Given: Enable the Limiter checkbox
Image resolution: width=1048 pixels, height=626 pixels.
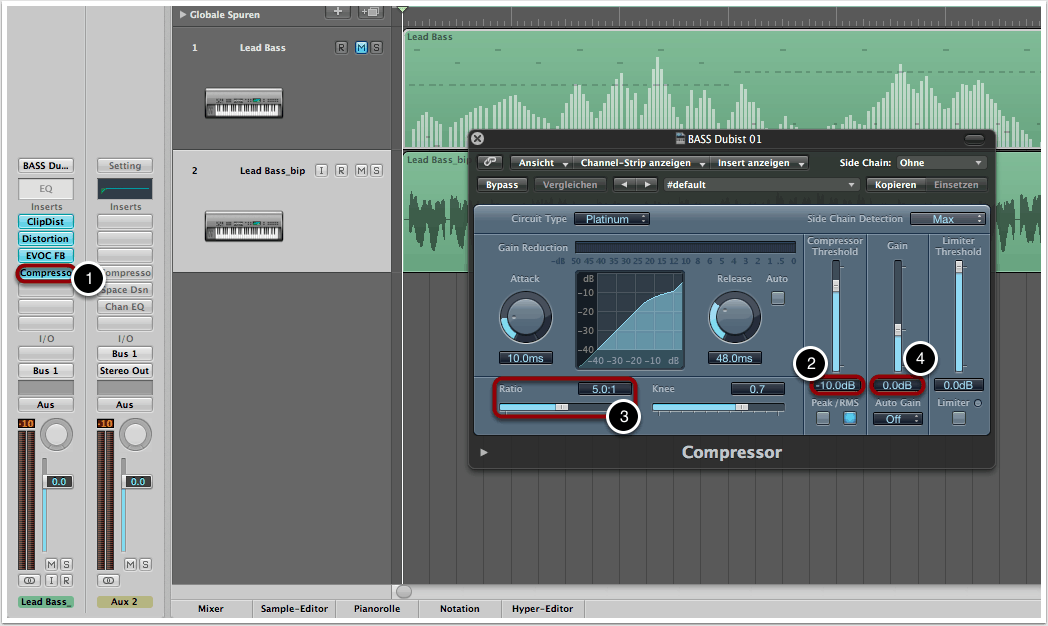Looking at the screenshot, I should (958, 419).
